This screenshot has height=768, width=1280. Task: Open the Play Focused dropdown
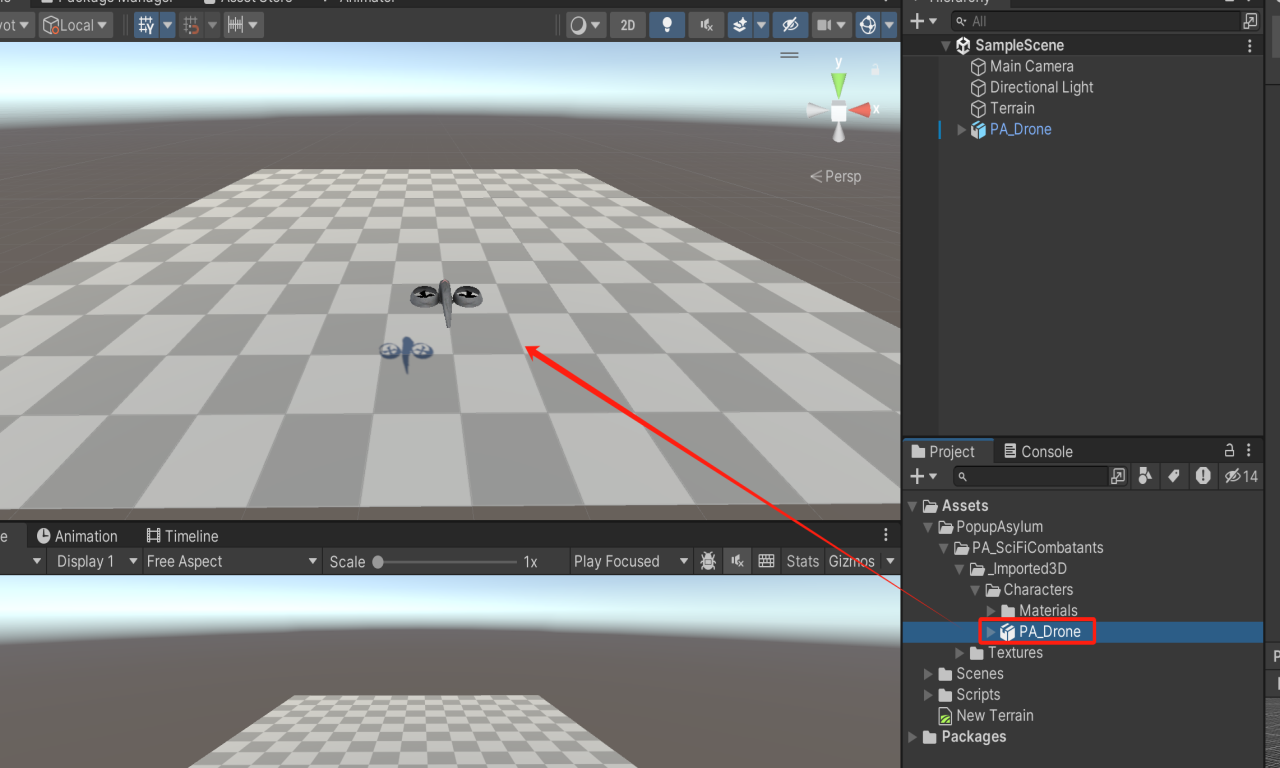pos(630,561)
